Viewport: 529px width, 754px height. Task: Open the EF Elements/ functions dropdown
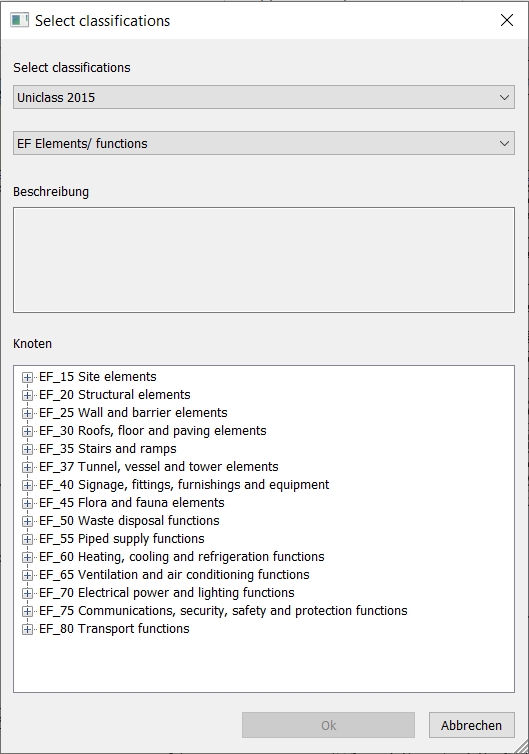[x=264, y=143]
